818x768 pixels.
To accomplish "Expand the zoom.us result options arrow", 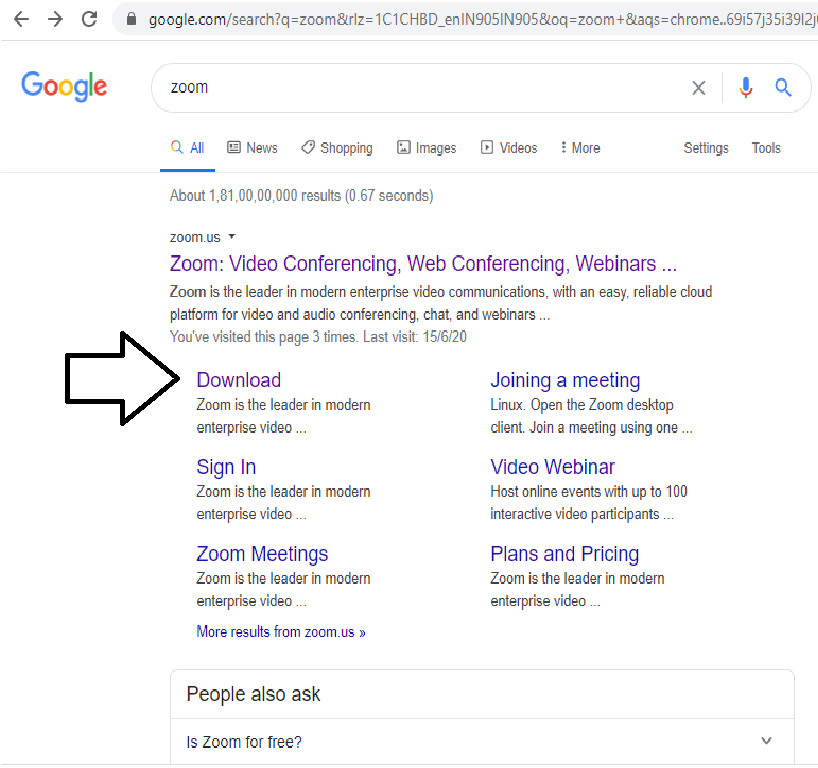I will 232,236.
